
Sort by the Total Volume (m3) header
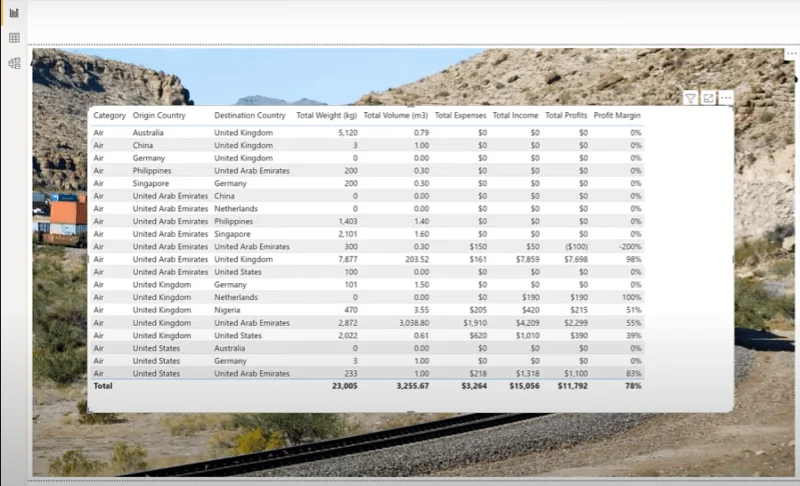pos(395,115)
